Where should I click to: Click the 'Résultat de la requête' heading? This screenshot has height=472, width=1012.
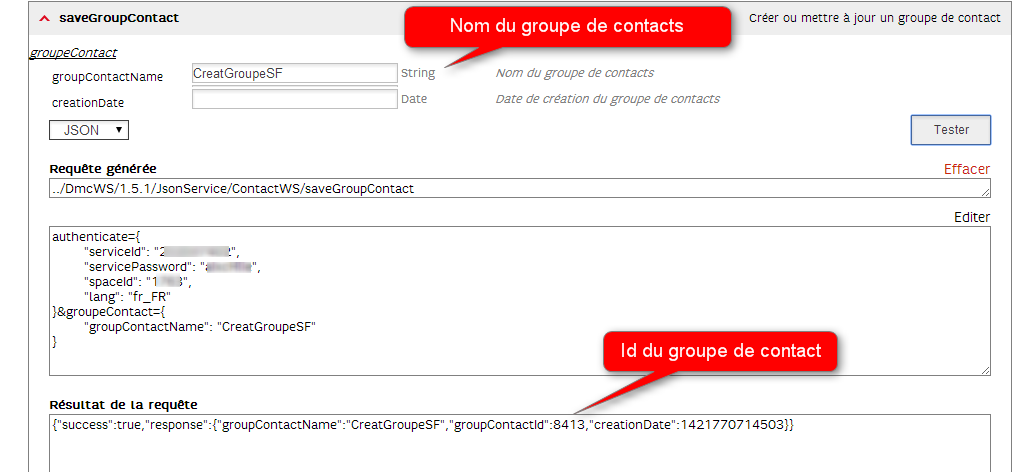tap(123, 405)
